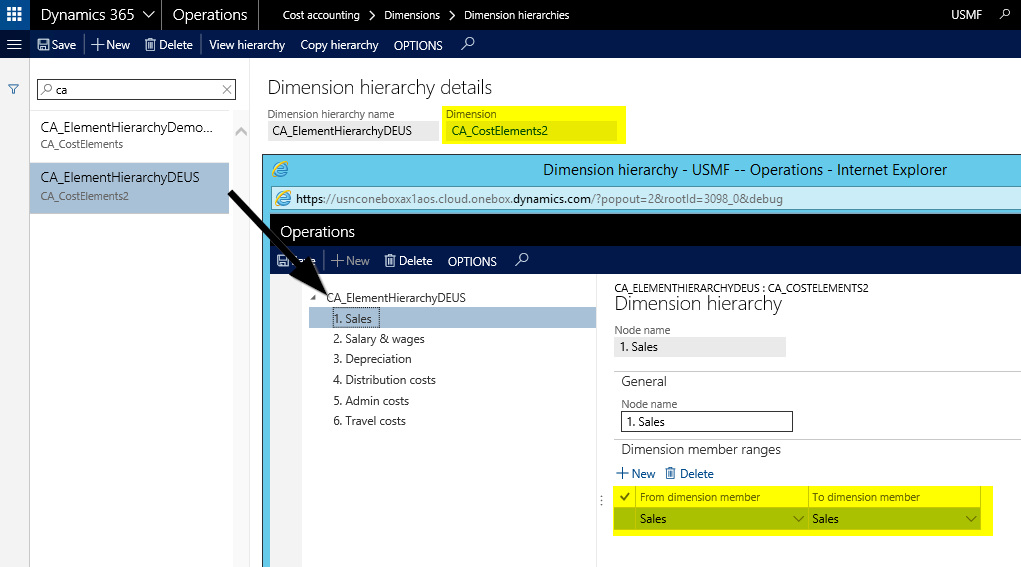Click the search icon next to OPTIONS in main toolbar
The image size is (1021, 567).
point(467,44)
